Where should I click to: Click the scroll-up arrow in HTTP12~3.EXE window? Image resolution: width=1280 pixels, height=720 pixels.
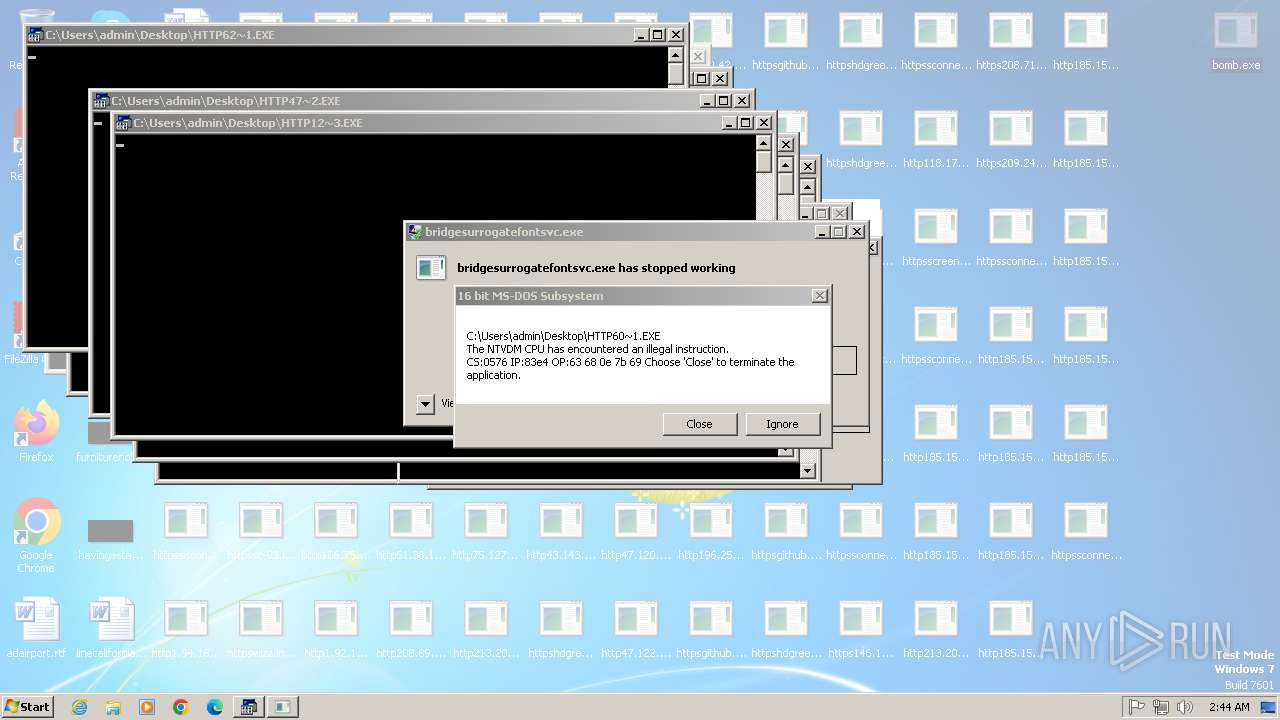coord(764,142)
